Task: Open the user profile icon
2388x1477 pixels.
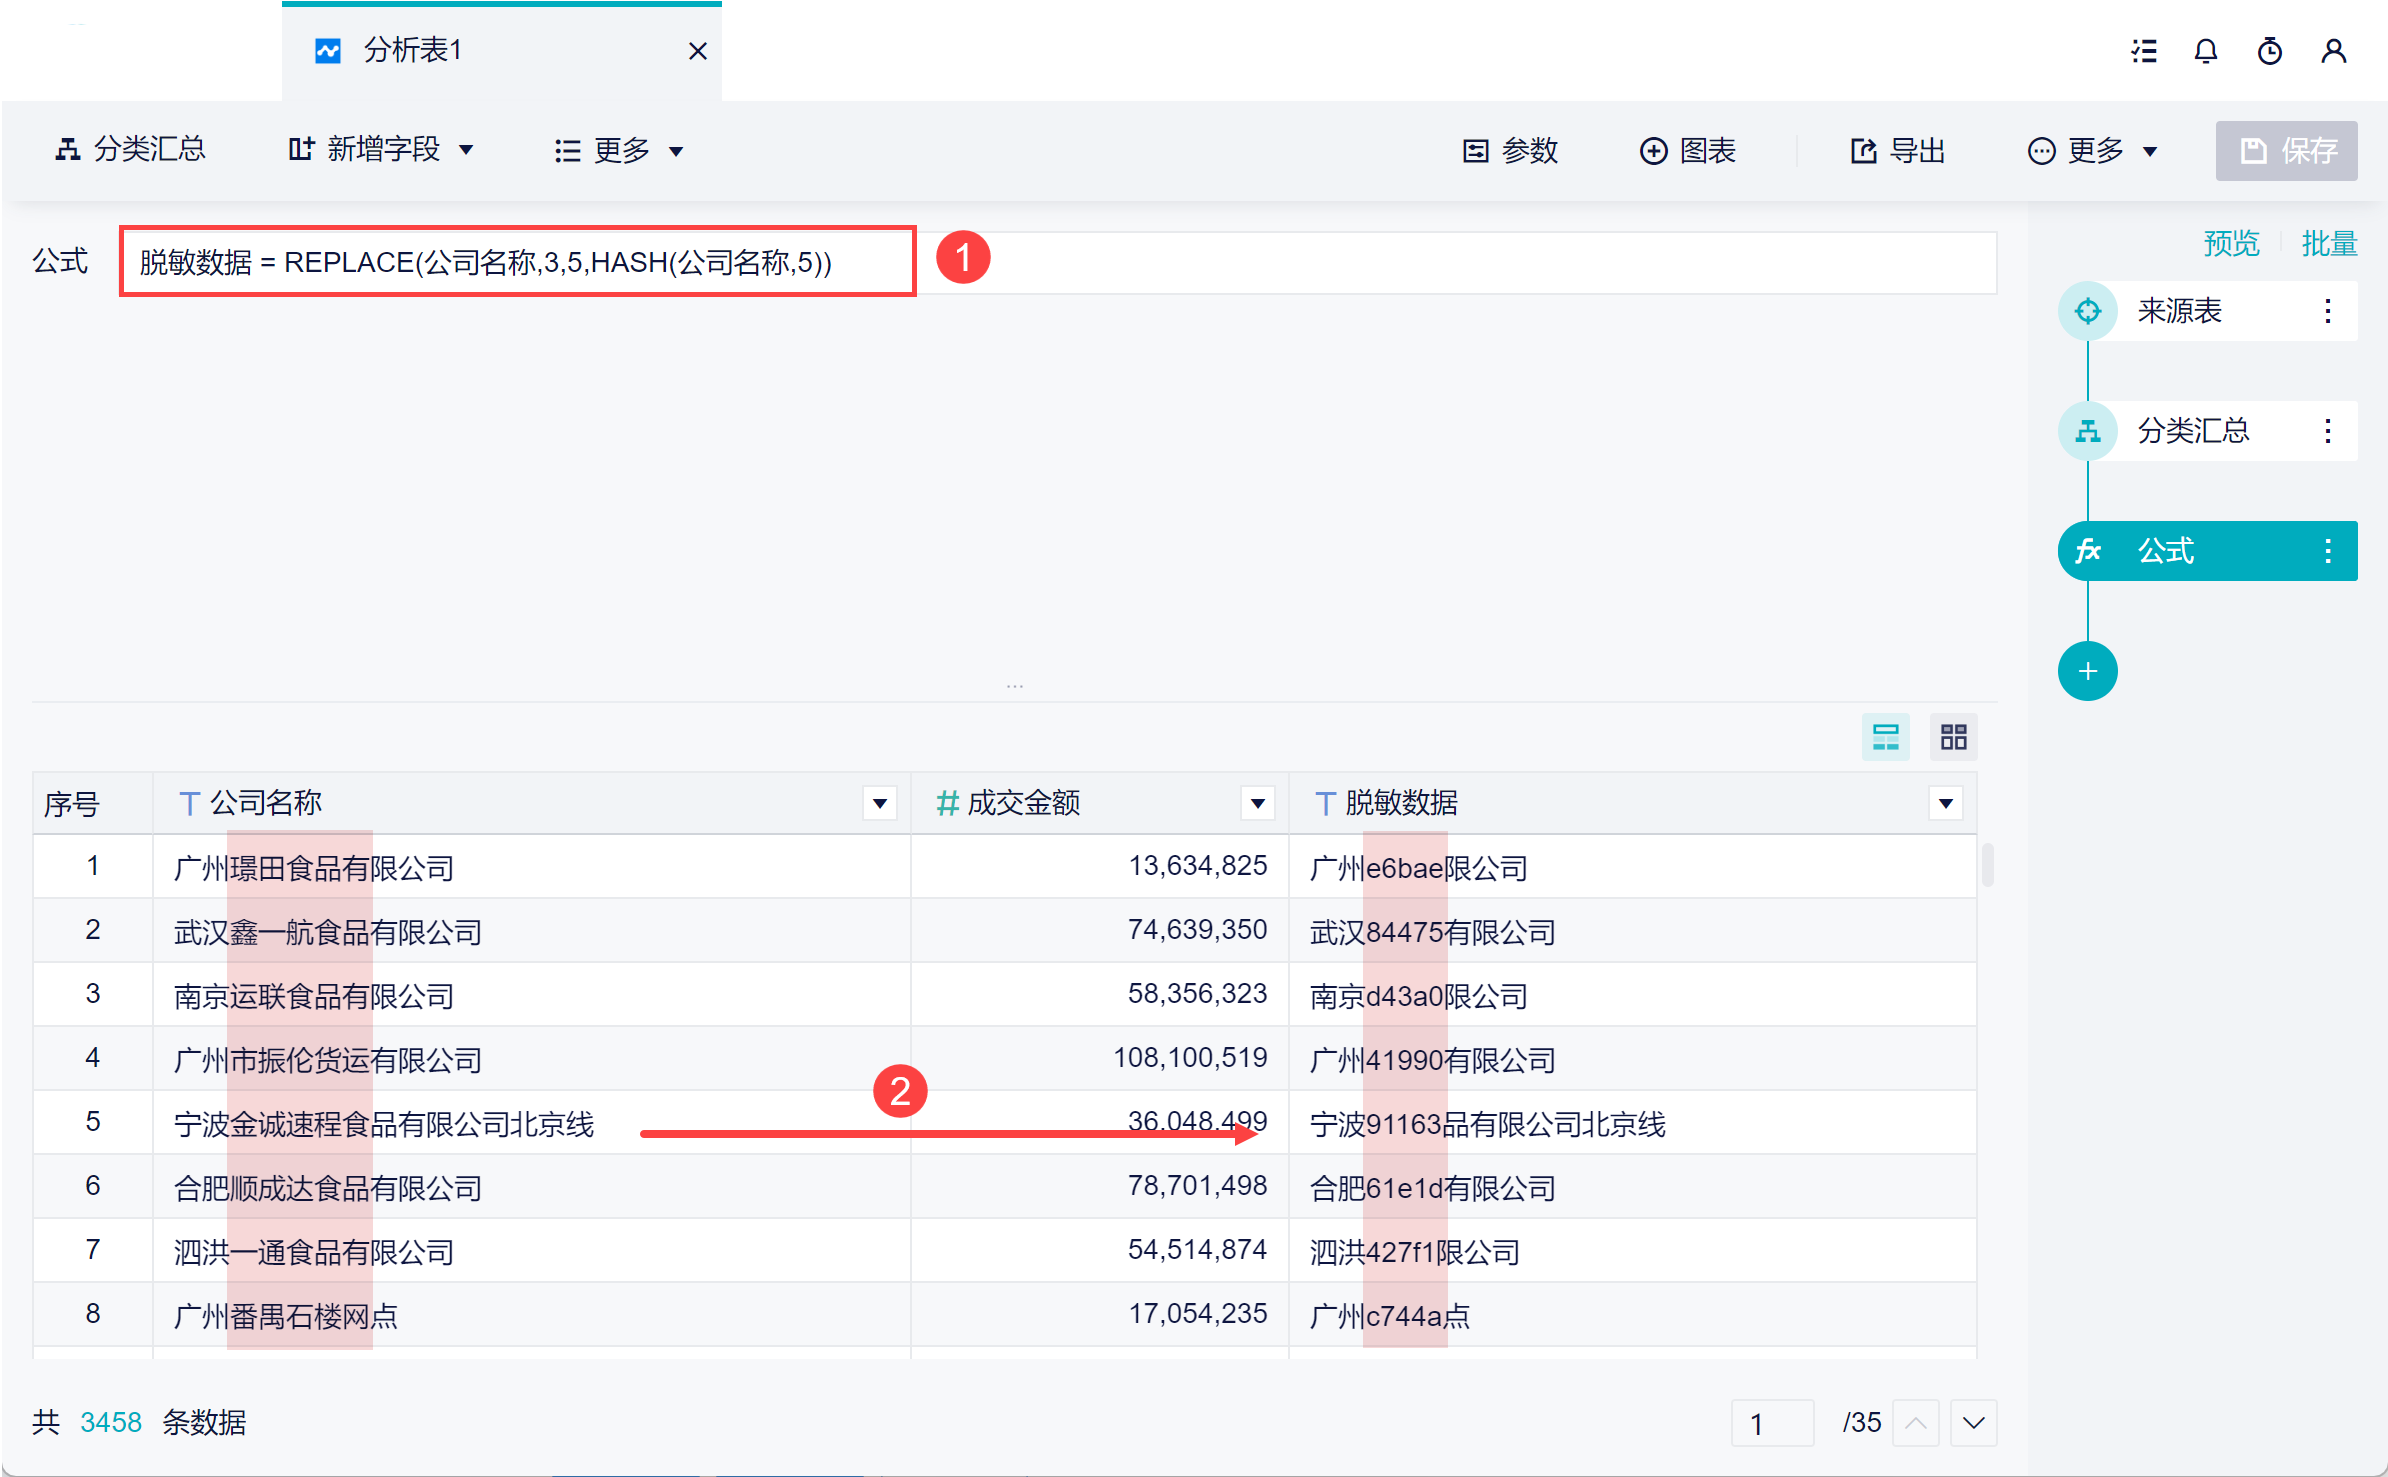Action: (x=2333, y=51)
